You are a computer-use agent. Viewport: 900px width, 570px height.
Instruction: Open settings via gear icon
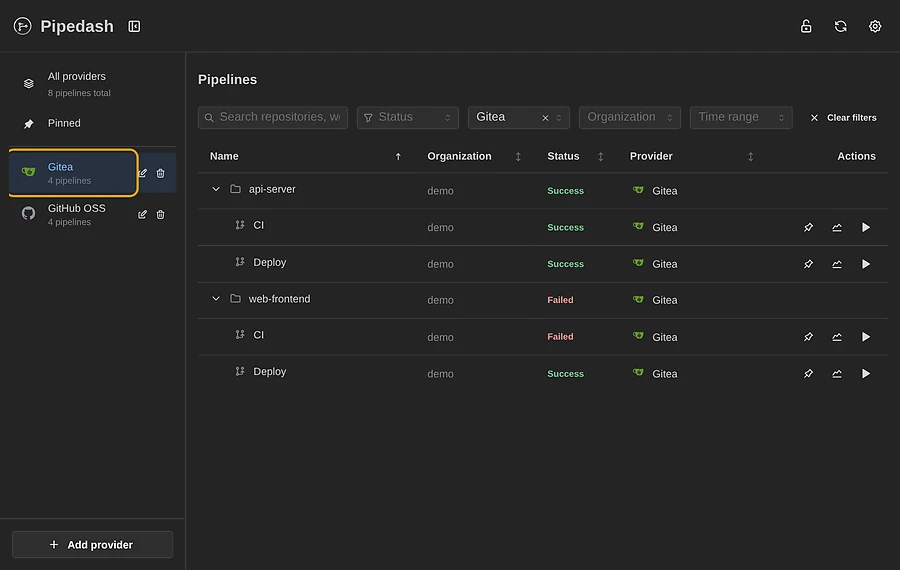(875, 26)
